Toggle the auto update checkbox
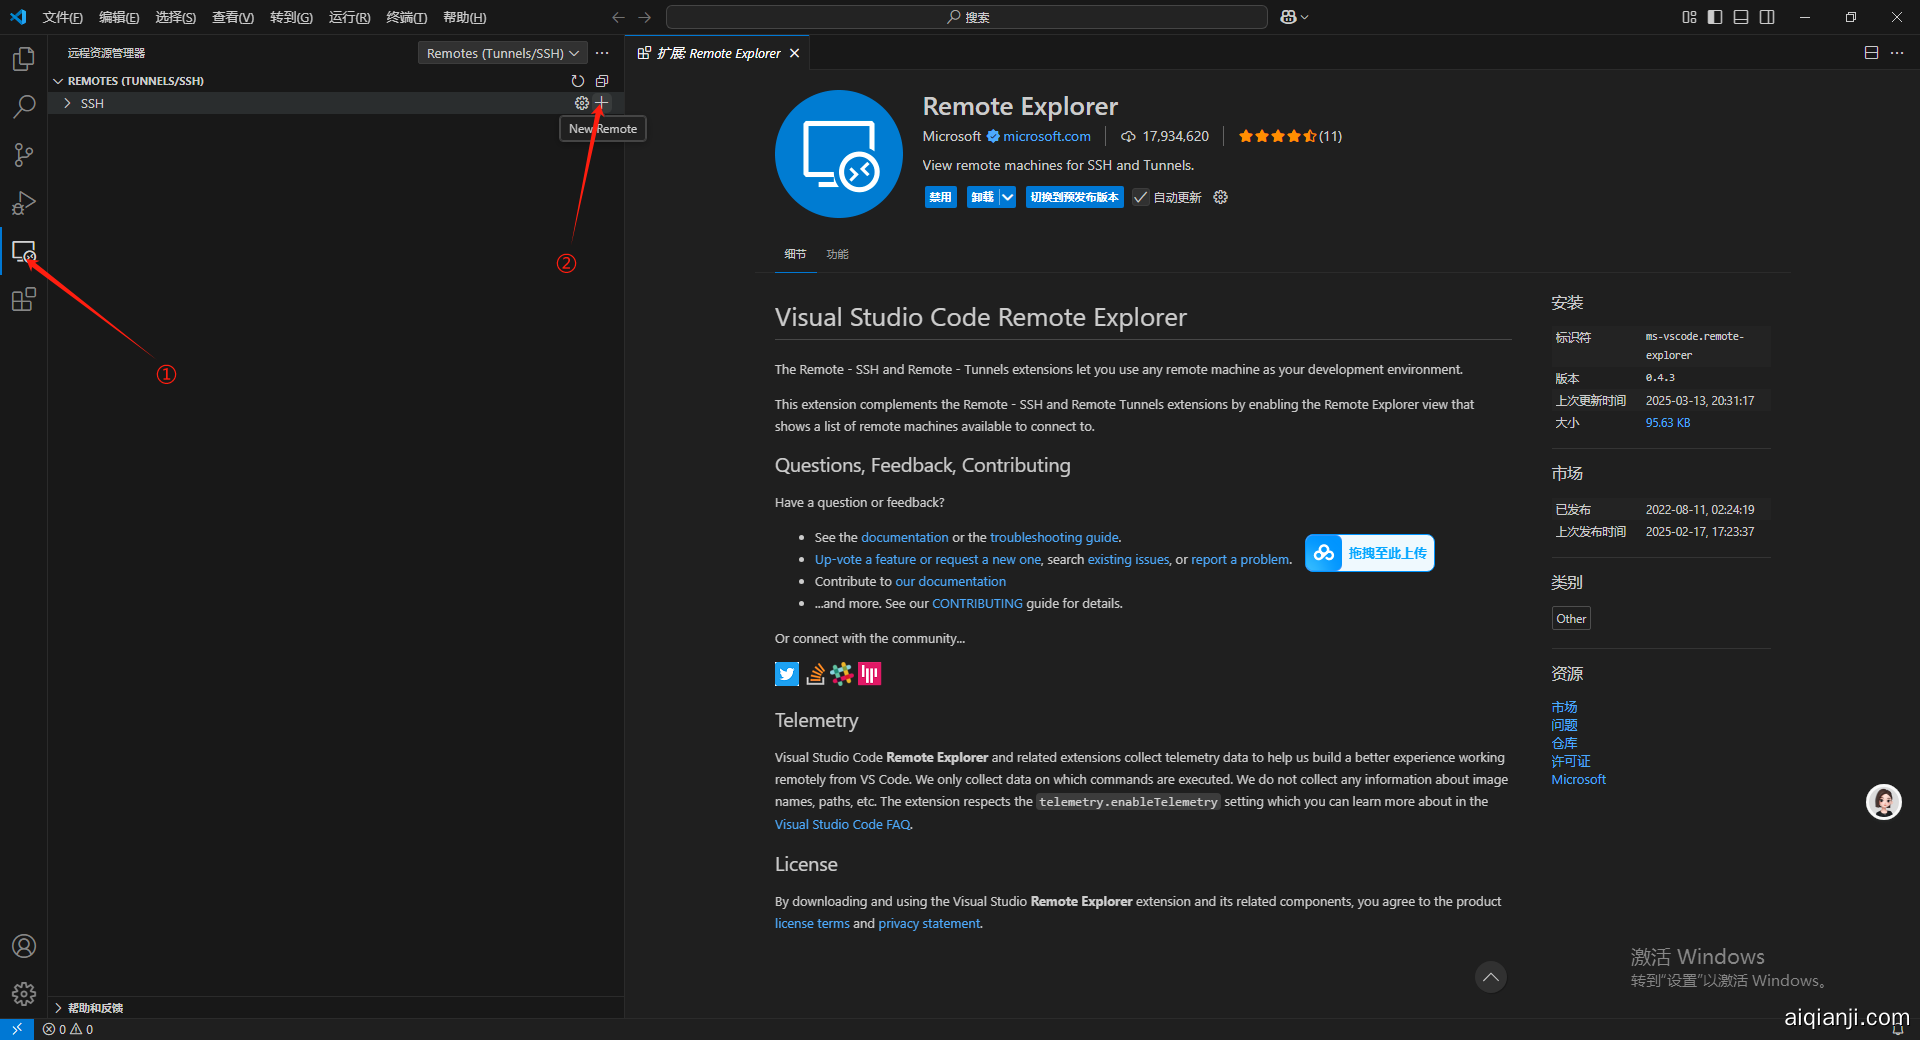1920x1040 pixels. [x=1141, y=197]
